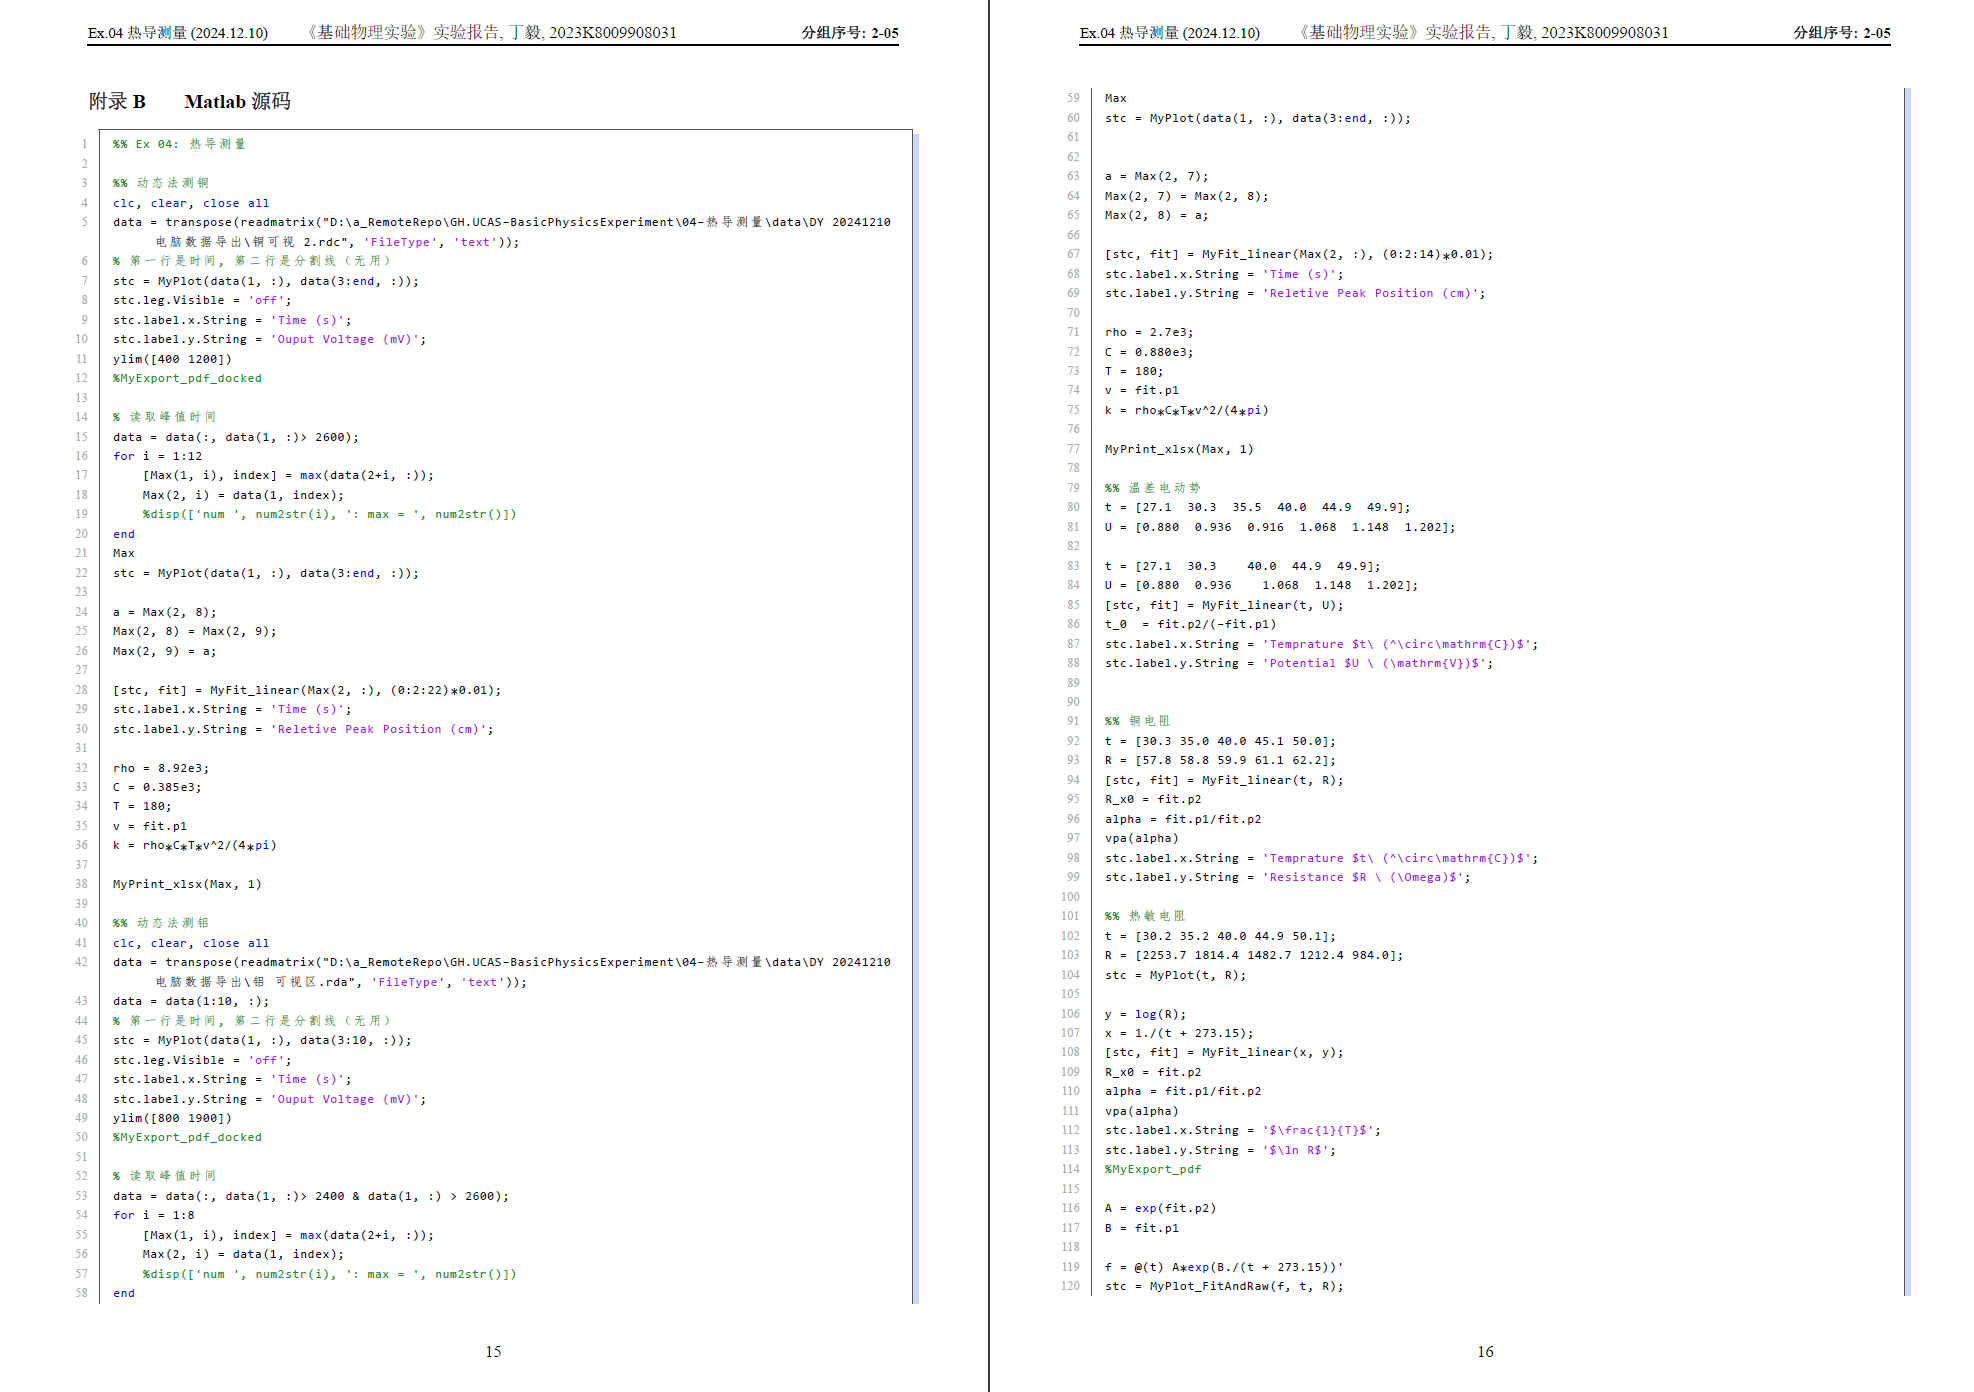The image size is (1974, 1392).
Task: Click the '%% 热敏电阻' comment on line 101
Action: (1144, 916)
